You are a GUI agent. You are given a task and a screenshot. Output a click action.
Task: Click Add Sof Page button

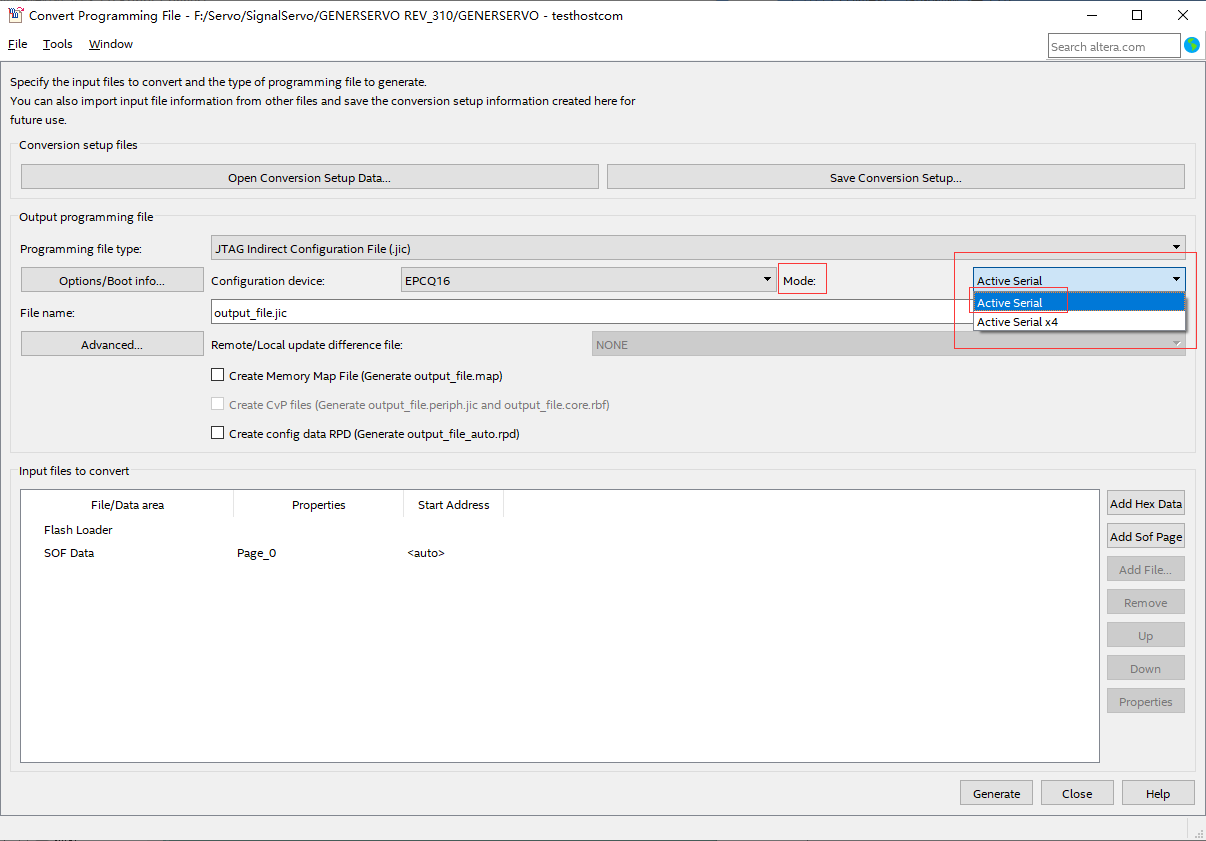(1146, 537)
